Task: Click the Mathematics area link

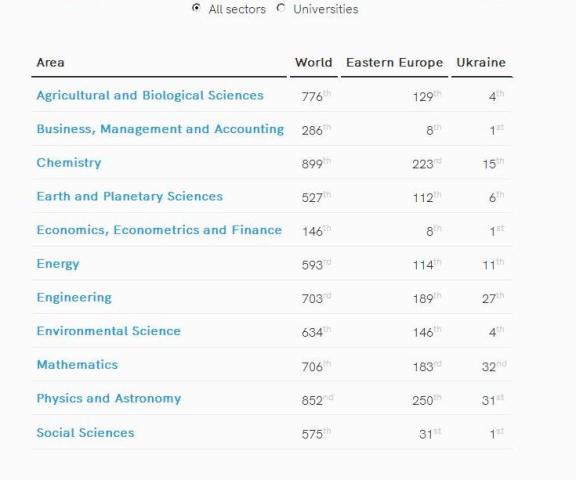Action: [x=77, y=365]
